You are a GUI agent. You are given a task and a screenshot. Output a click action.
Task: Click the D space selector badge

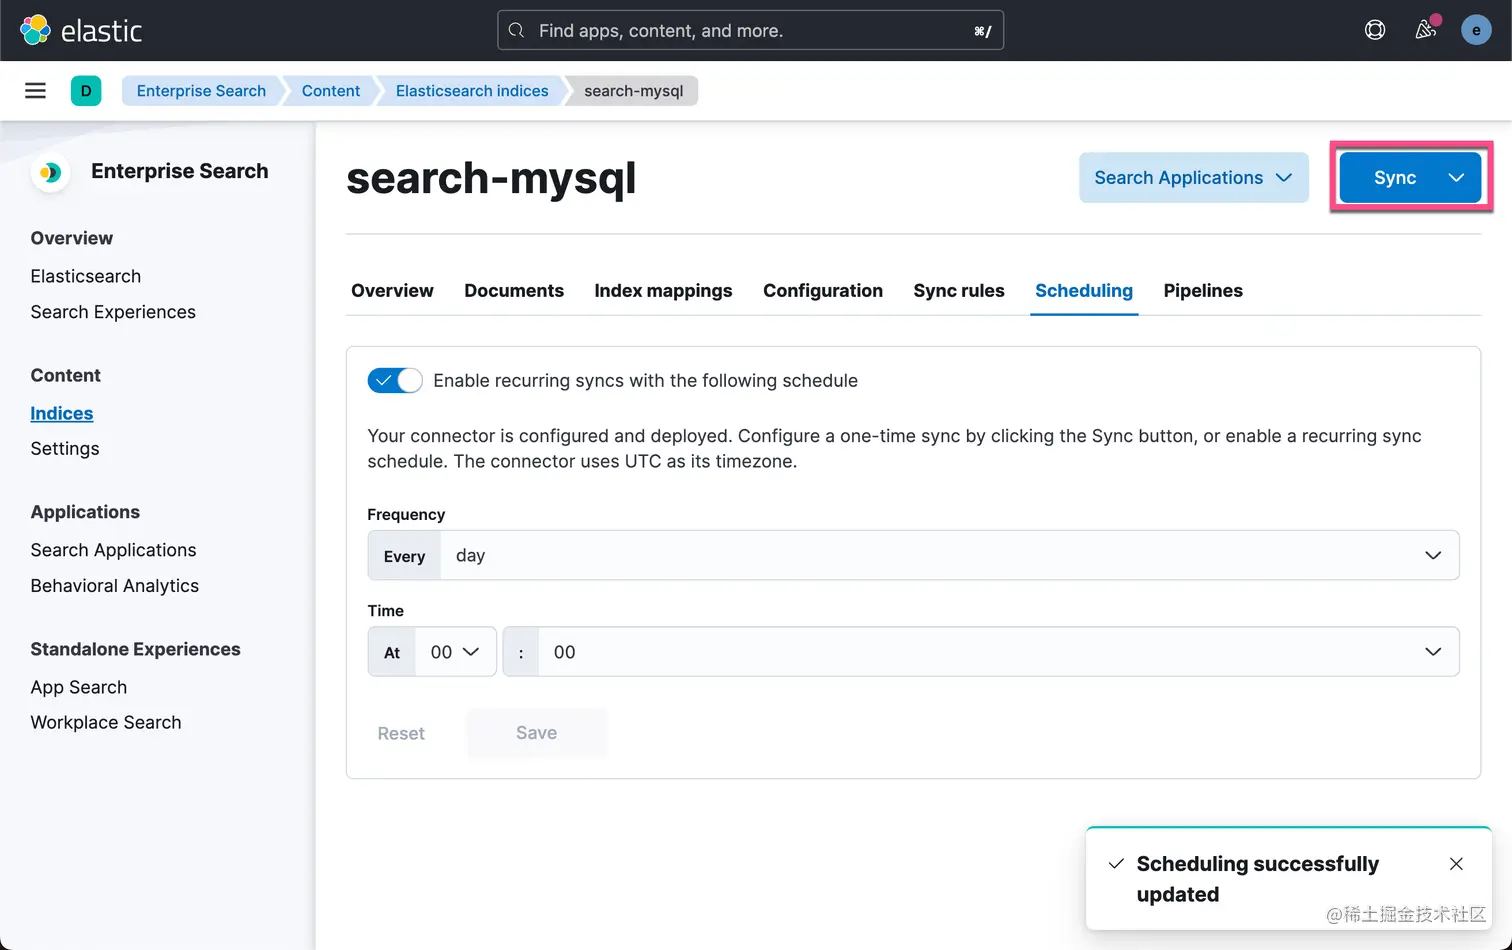[x=86, y=91]
